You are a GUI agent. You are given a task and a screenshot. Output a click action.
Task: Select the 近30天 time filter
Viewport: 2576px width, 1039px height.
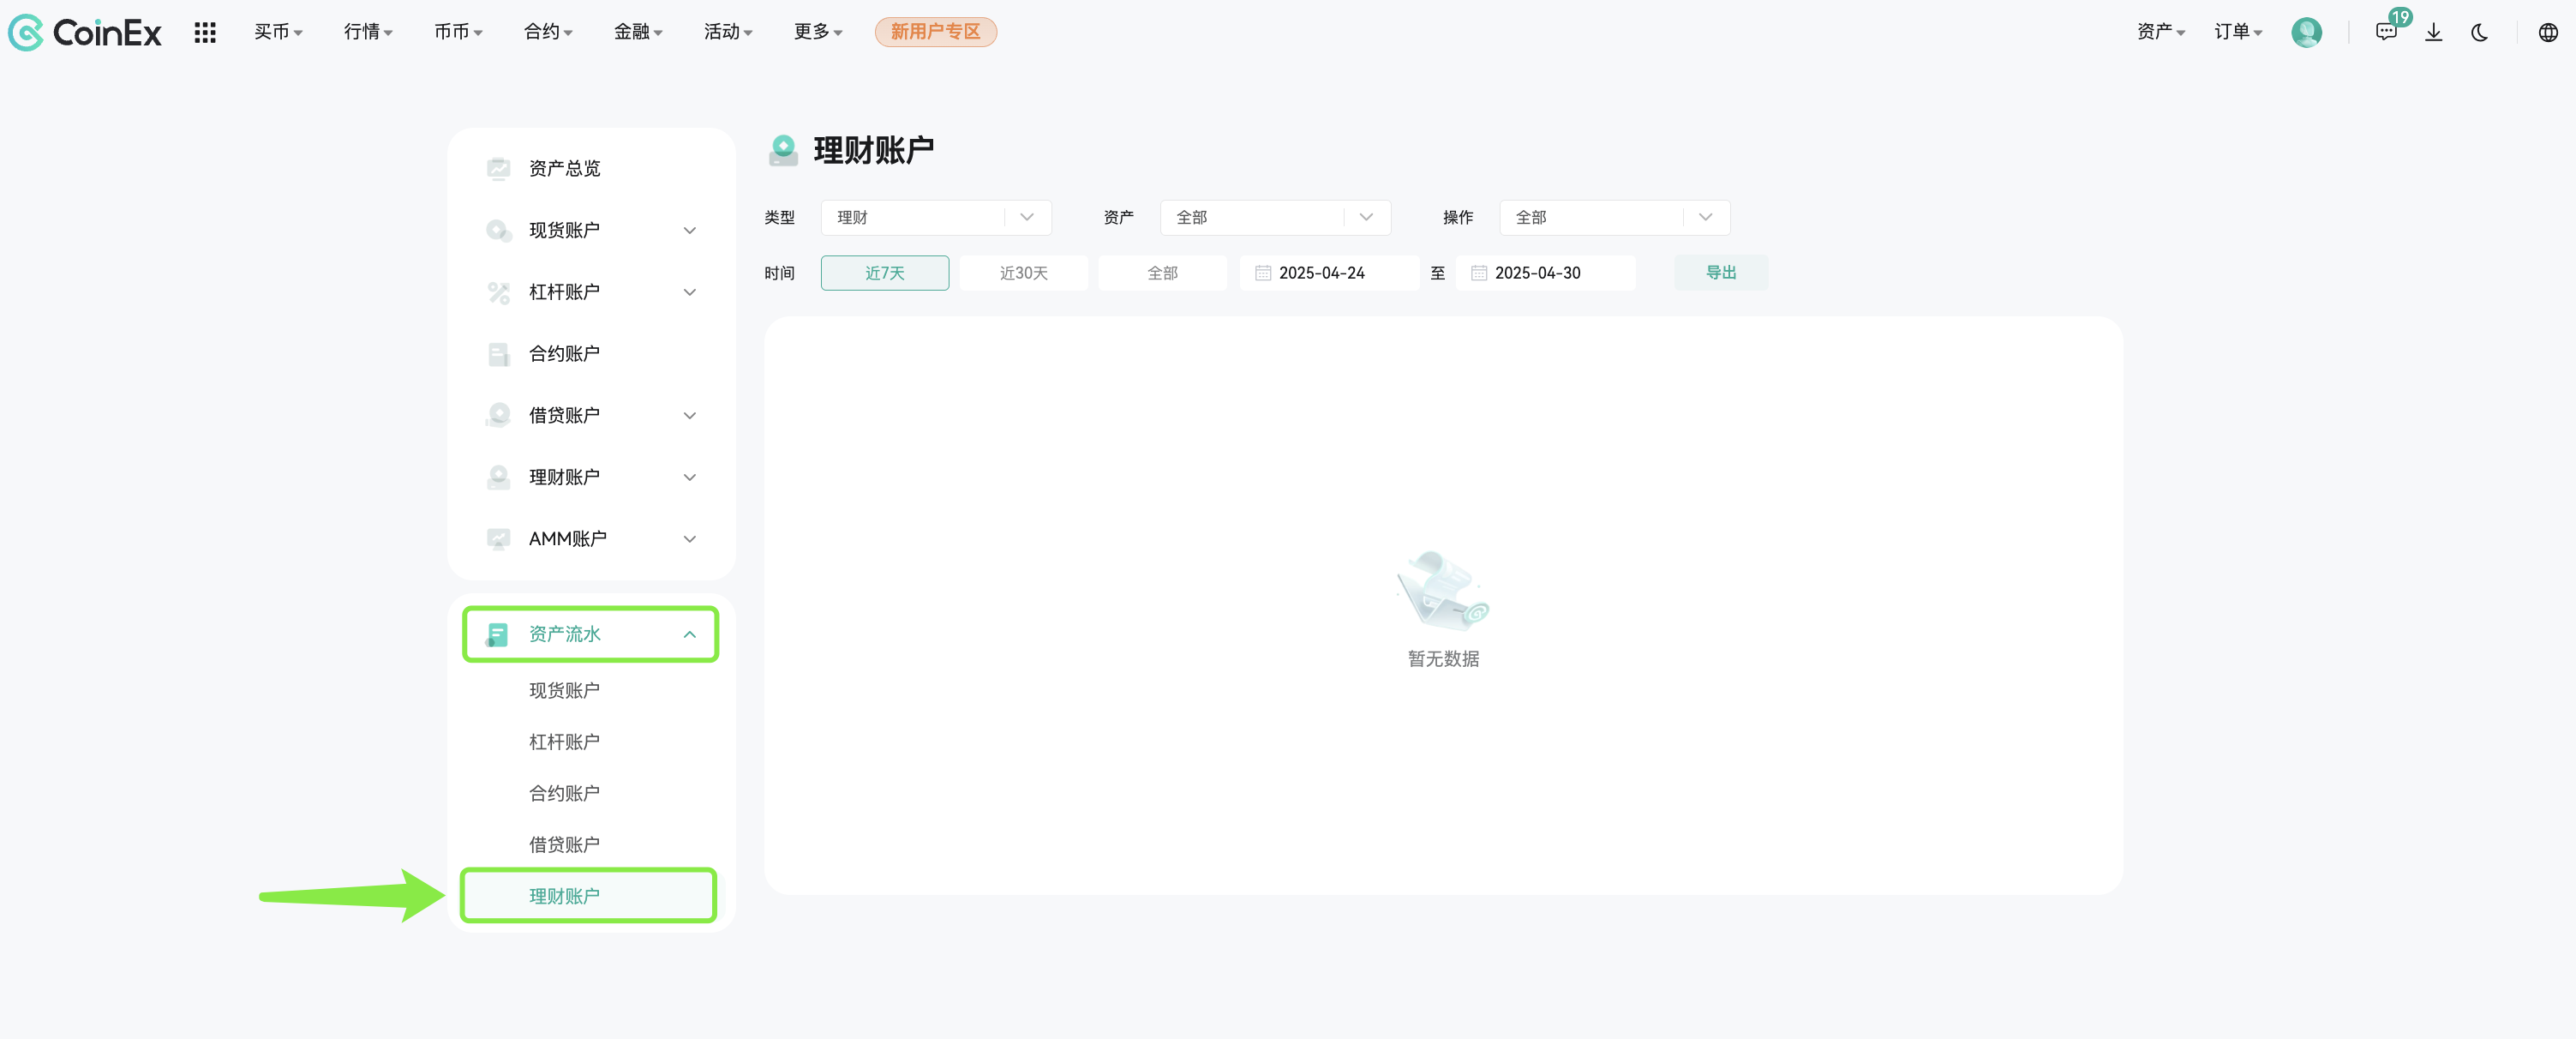point(1023,273)
